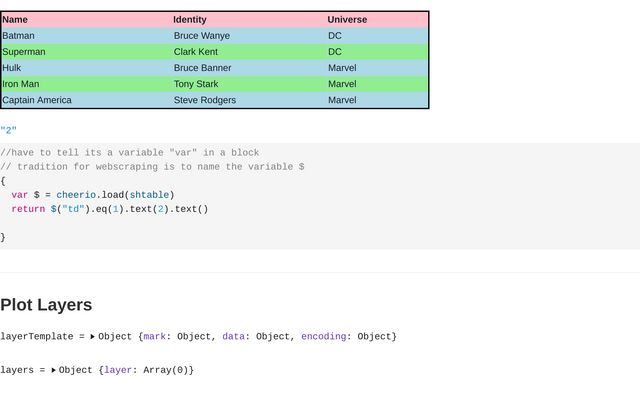640x400 pixels.
Task: Click the encoding property in layerTemplate
Action: click(324, 337)
